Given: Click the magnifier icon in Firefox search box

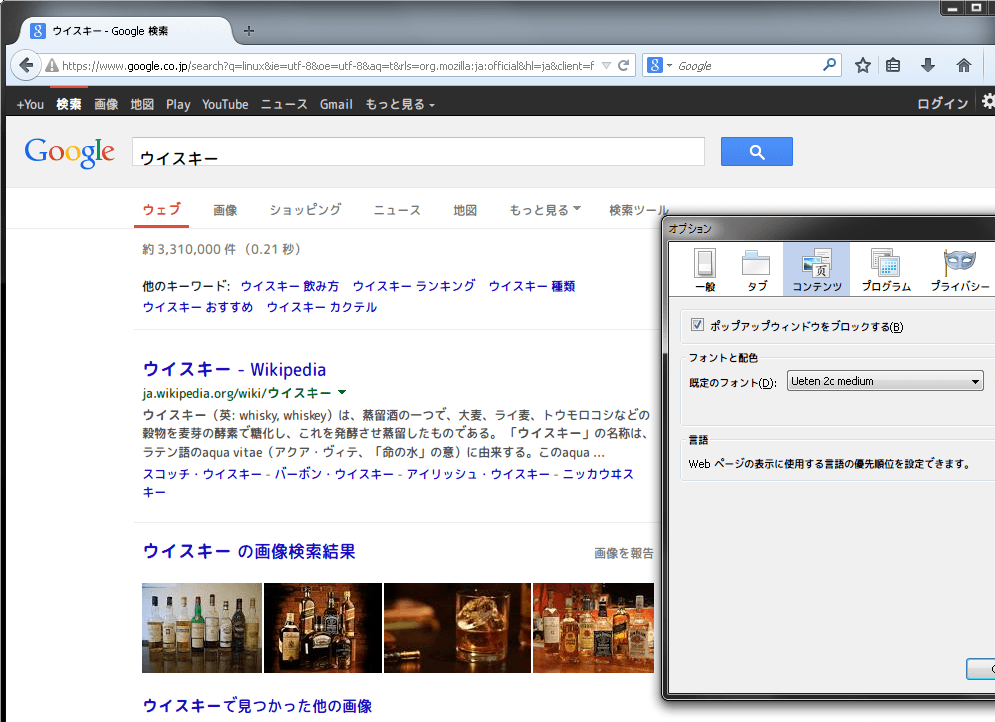Looking at the screenshot, I should click(x=829, y=65).
